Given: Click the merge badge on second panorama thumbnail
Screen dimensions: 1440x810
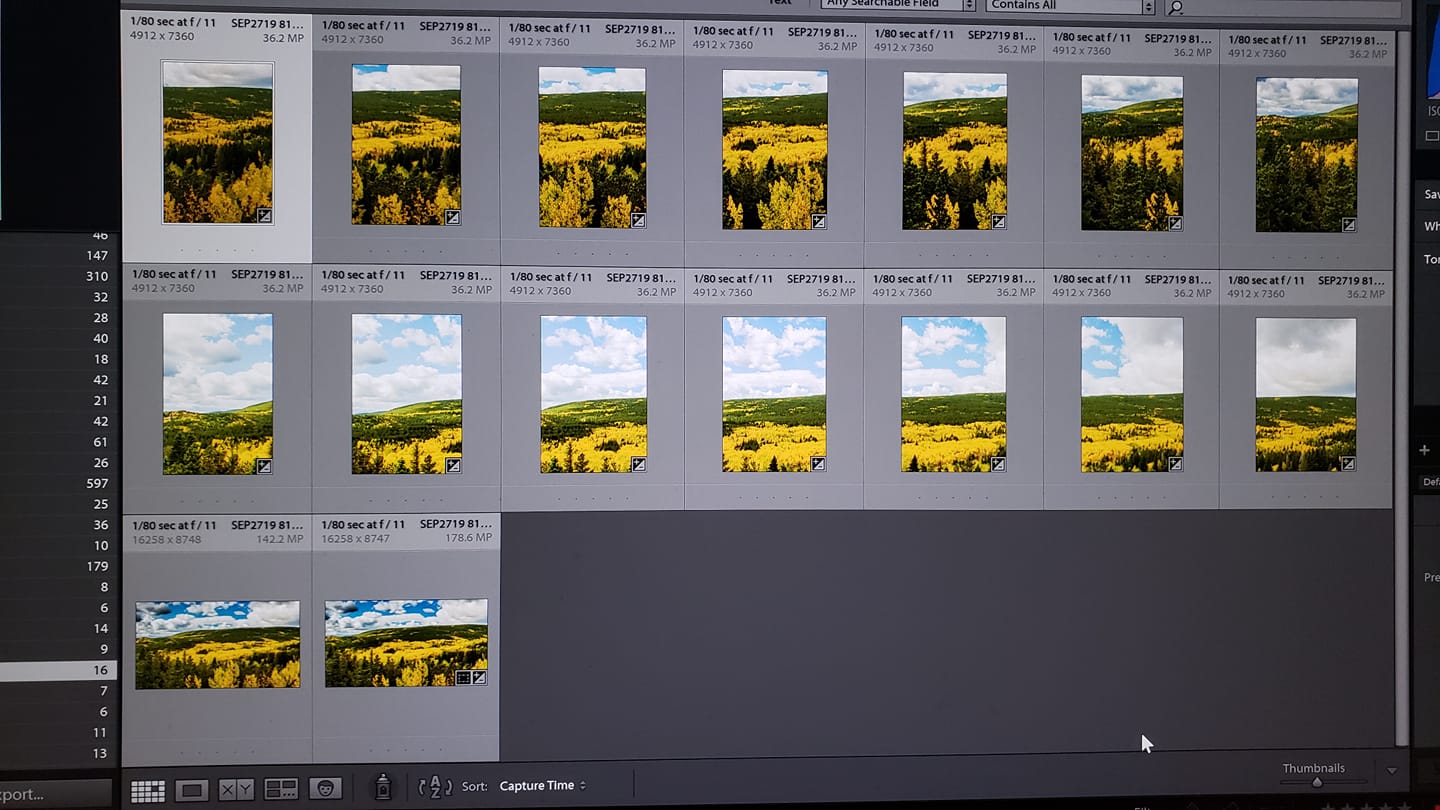Looking at the screenshot, I should pos(463,678).
